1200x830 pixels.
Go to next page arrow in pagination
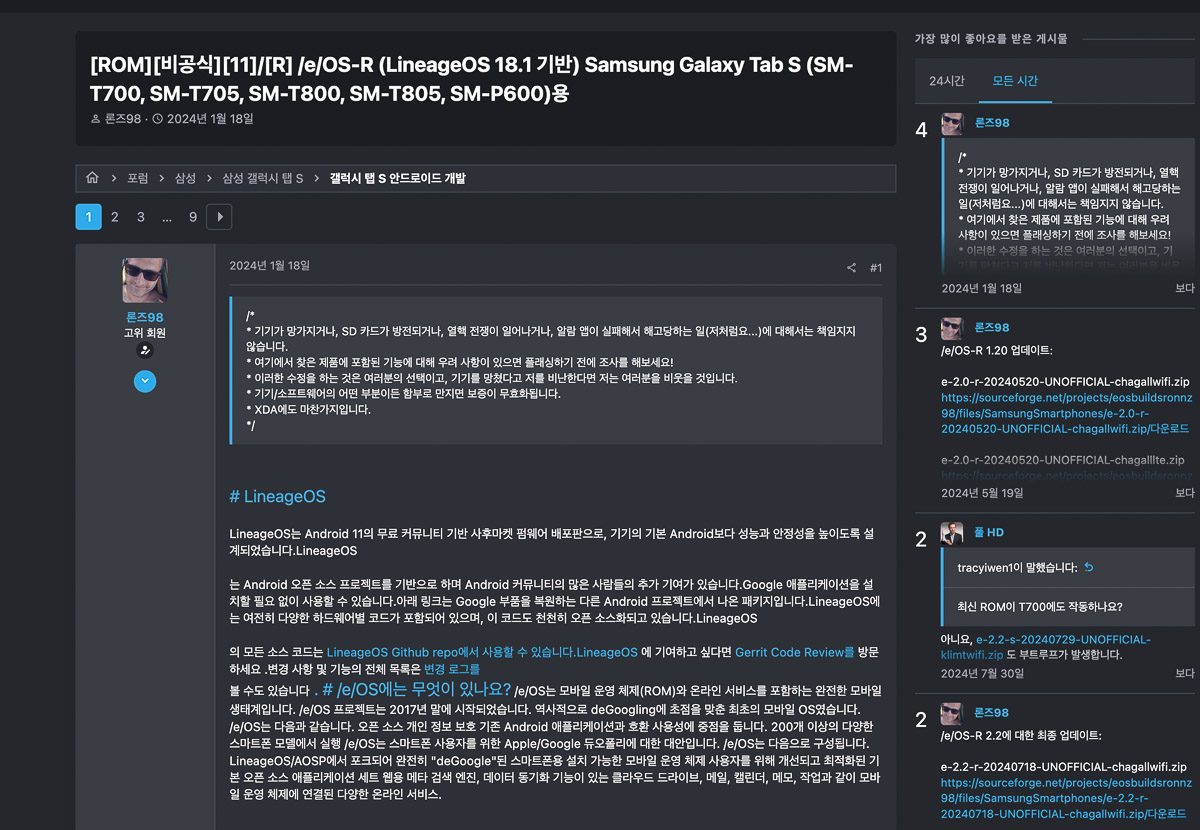click(219, 217)
